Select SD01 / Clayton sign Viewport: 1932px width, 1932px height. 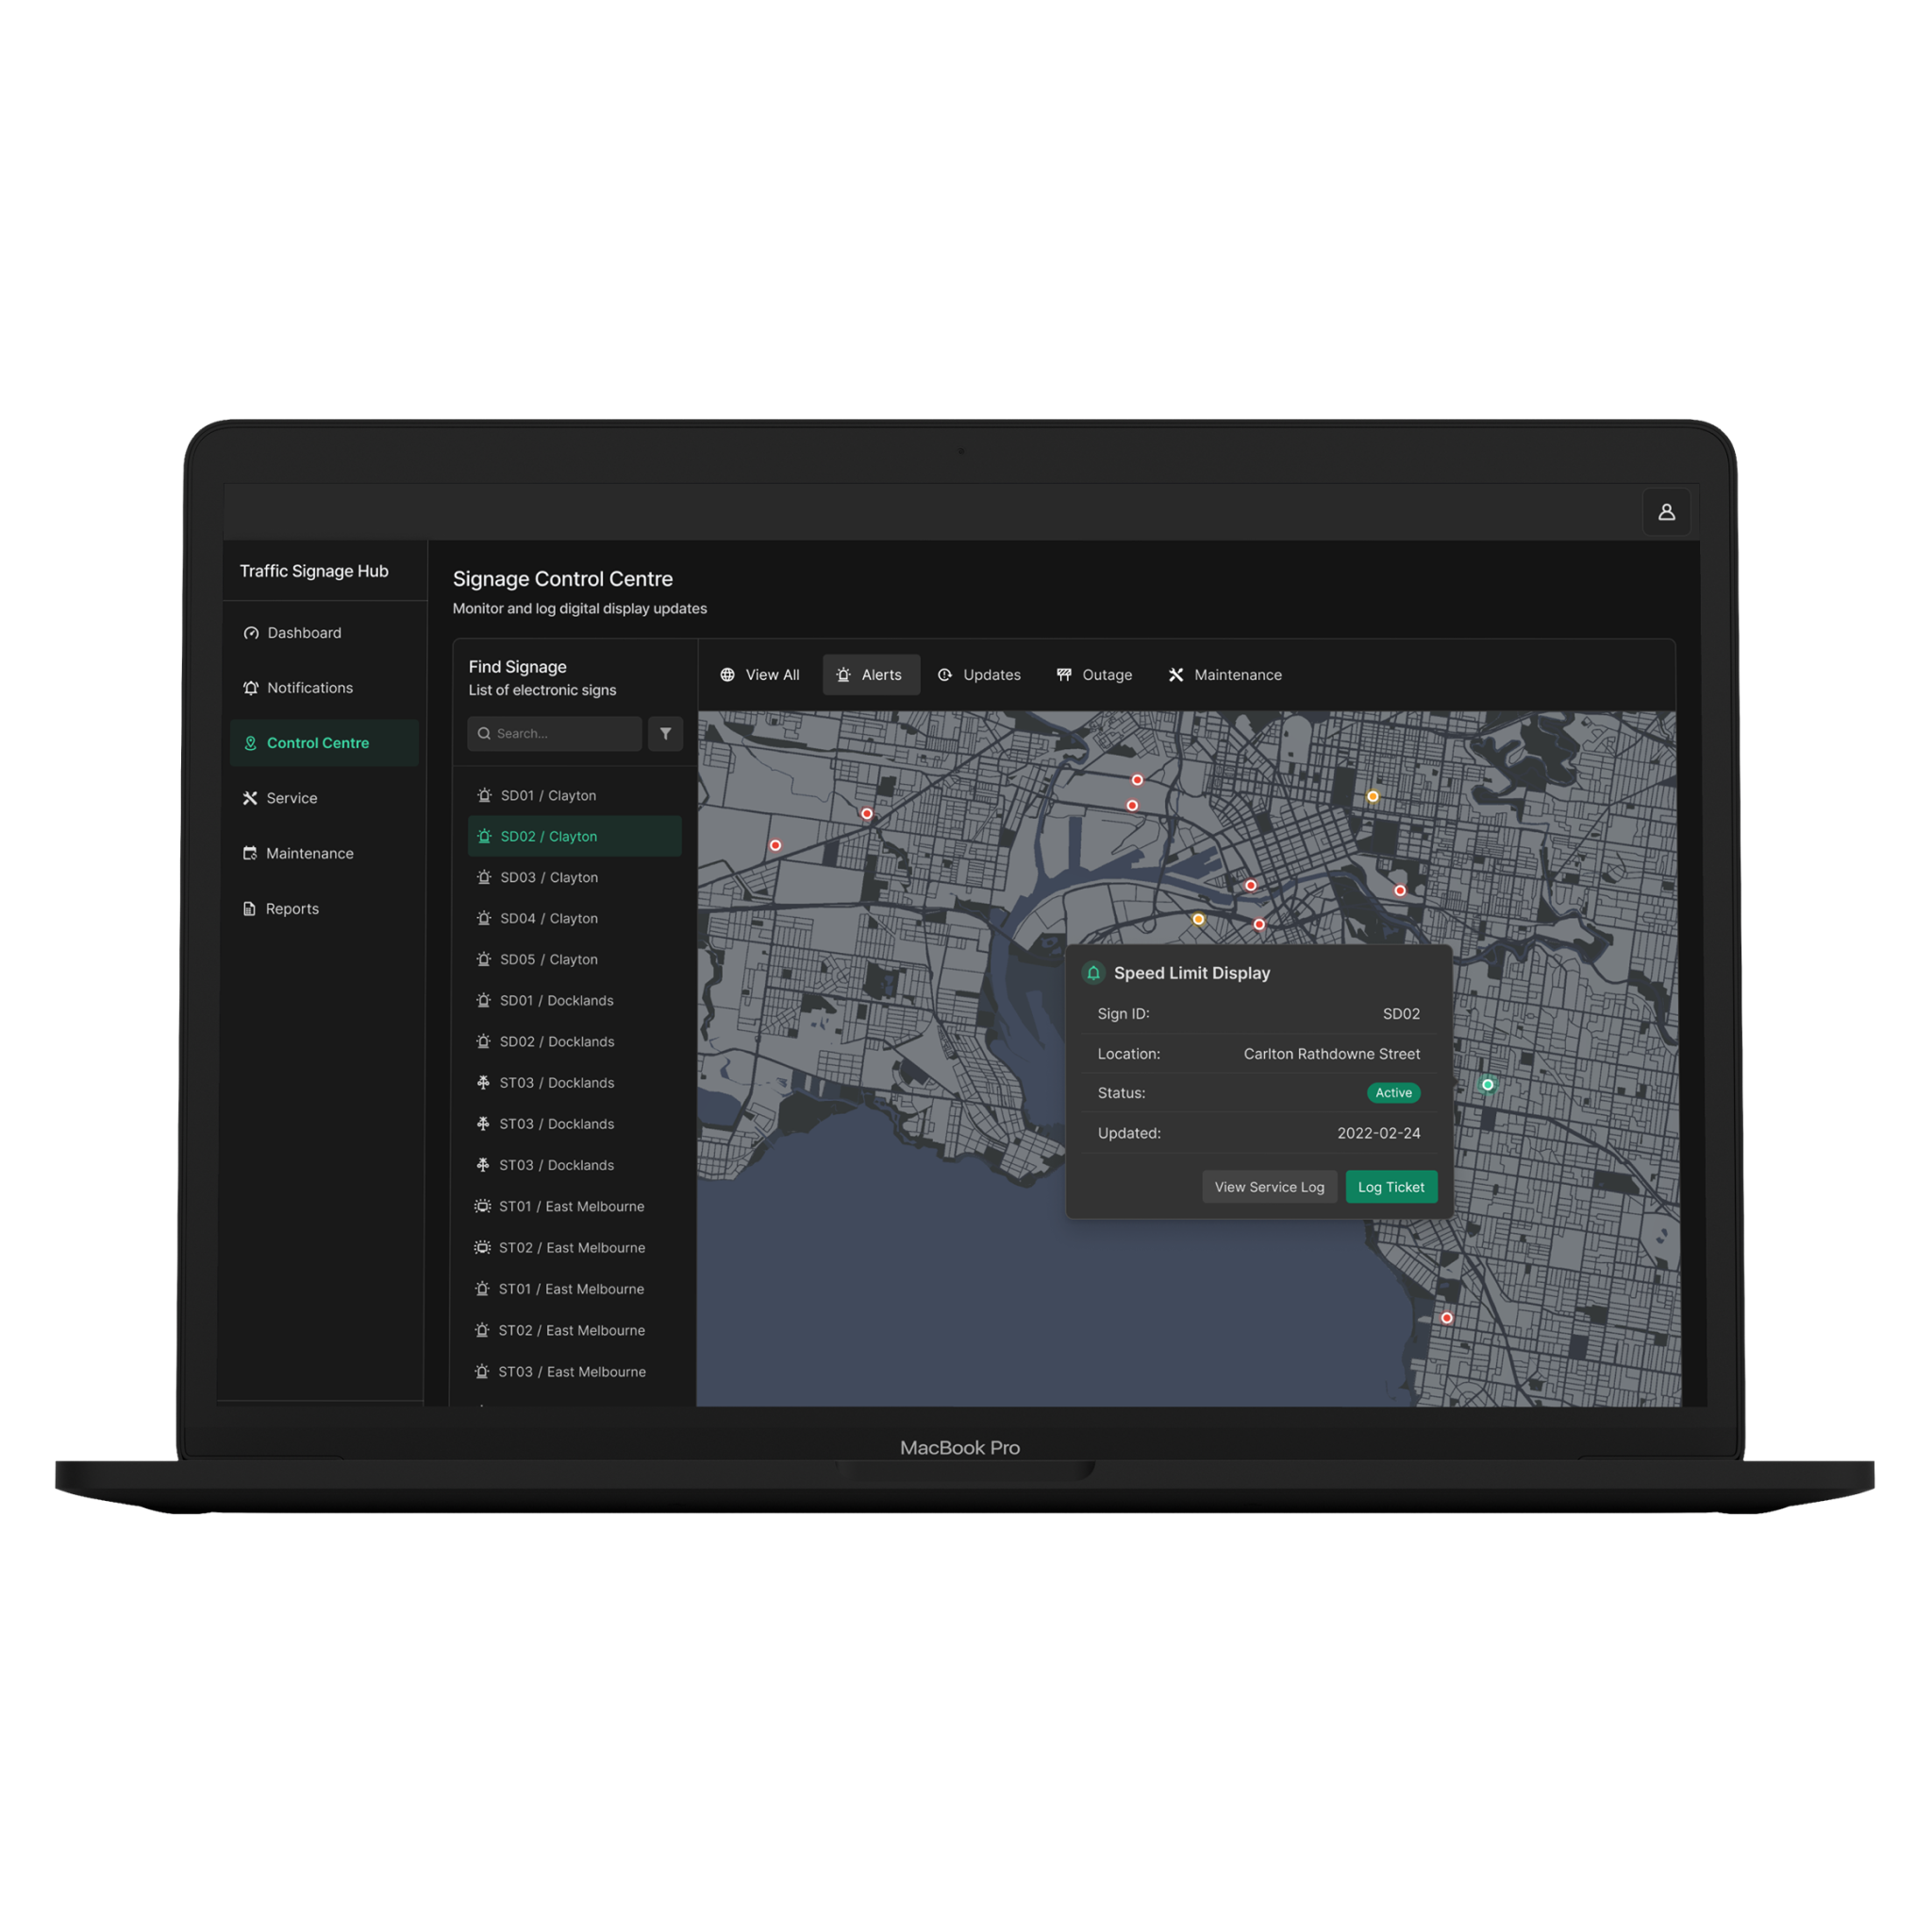tap(548, 796)
